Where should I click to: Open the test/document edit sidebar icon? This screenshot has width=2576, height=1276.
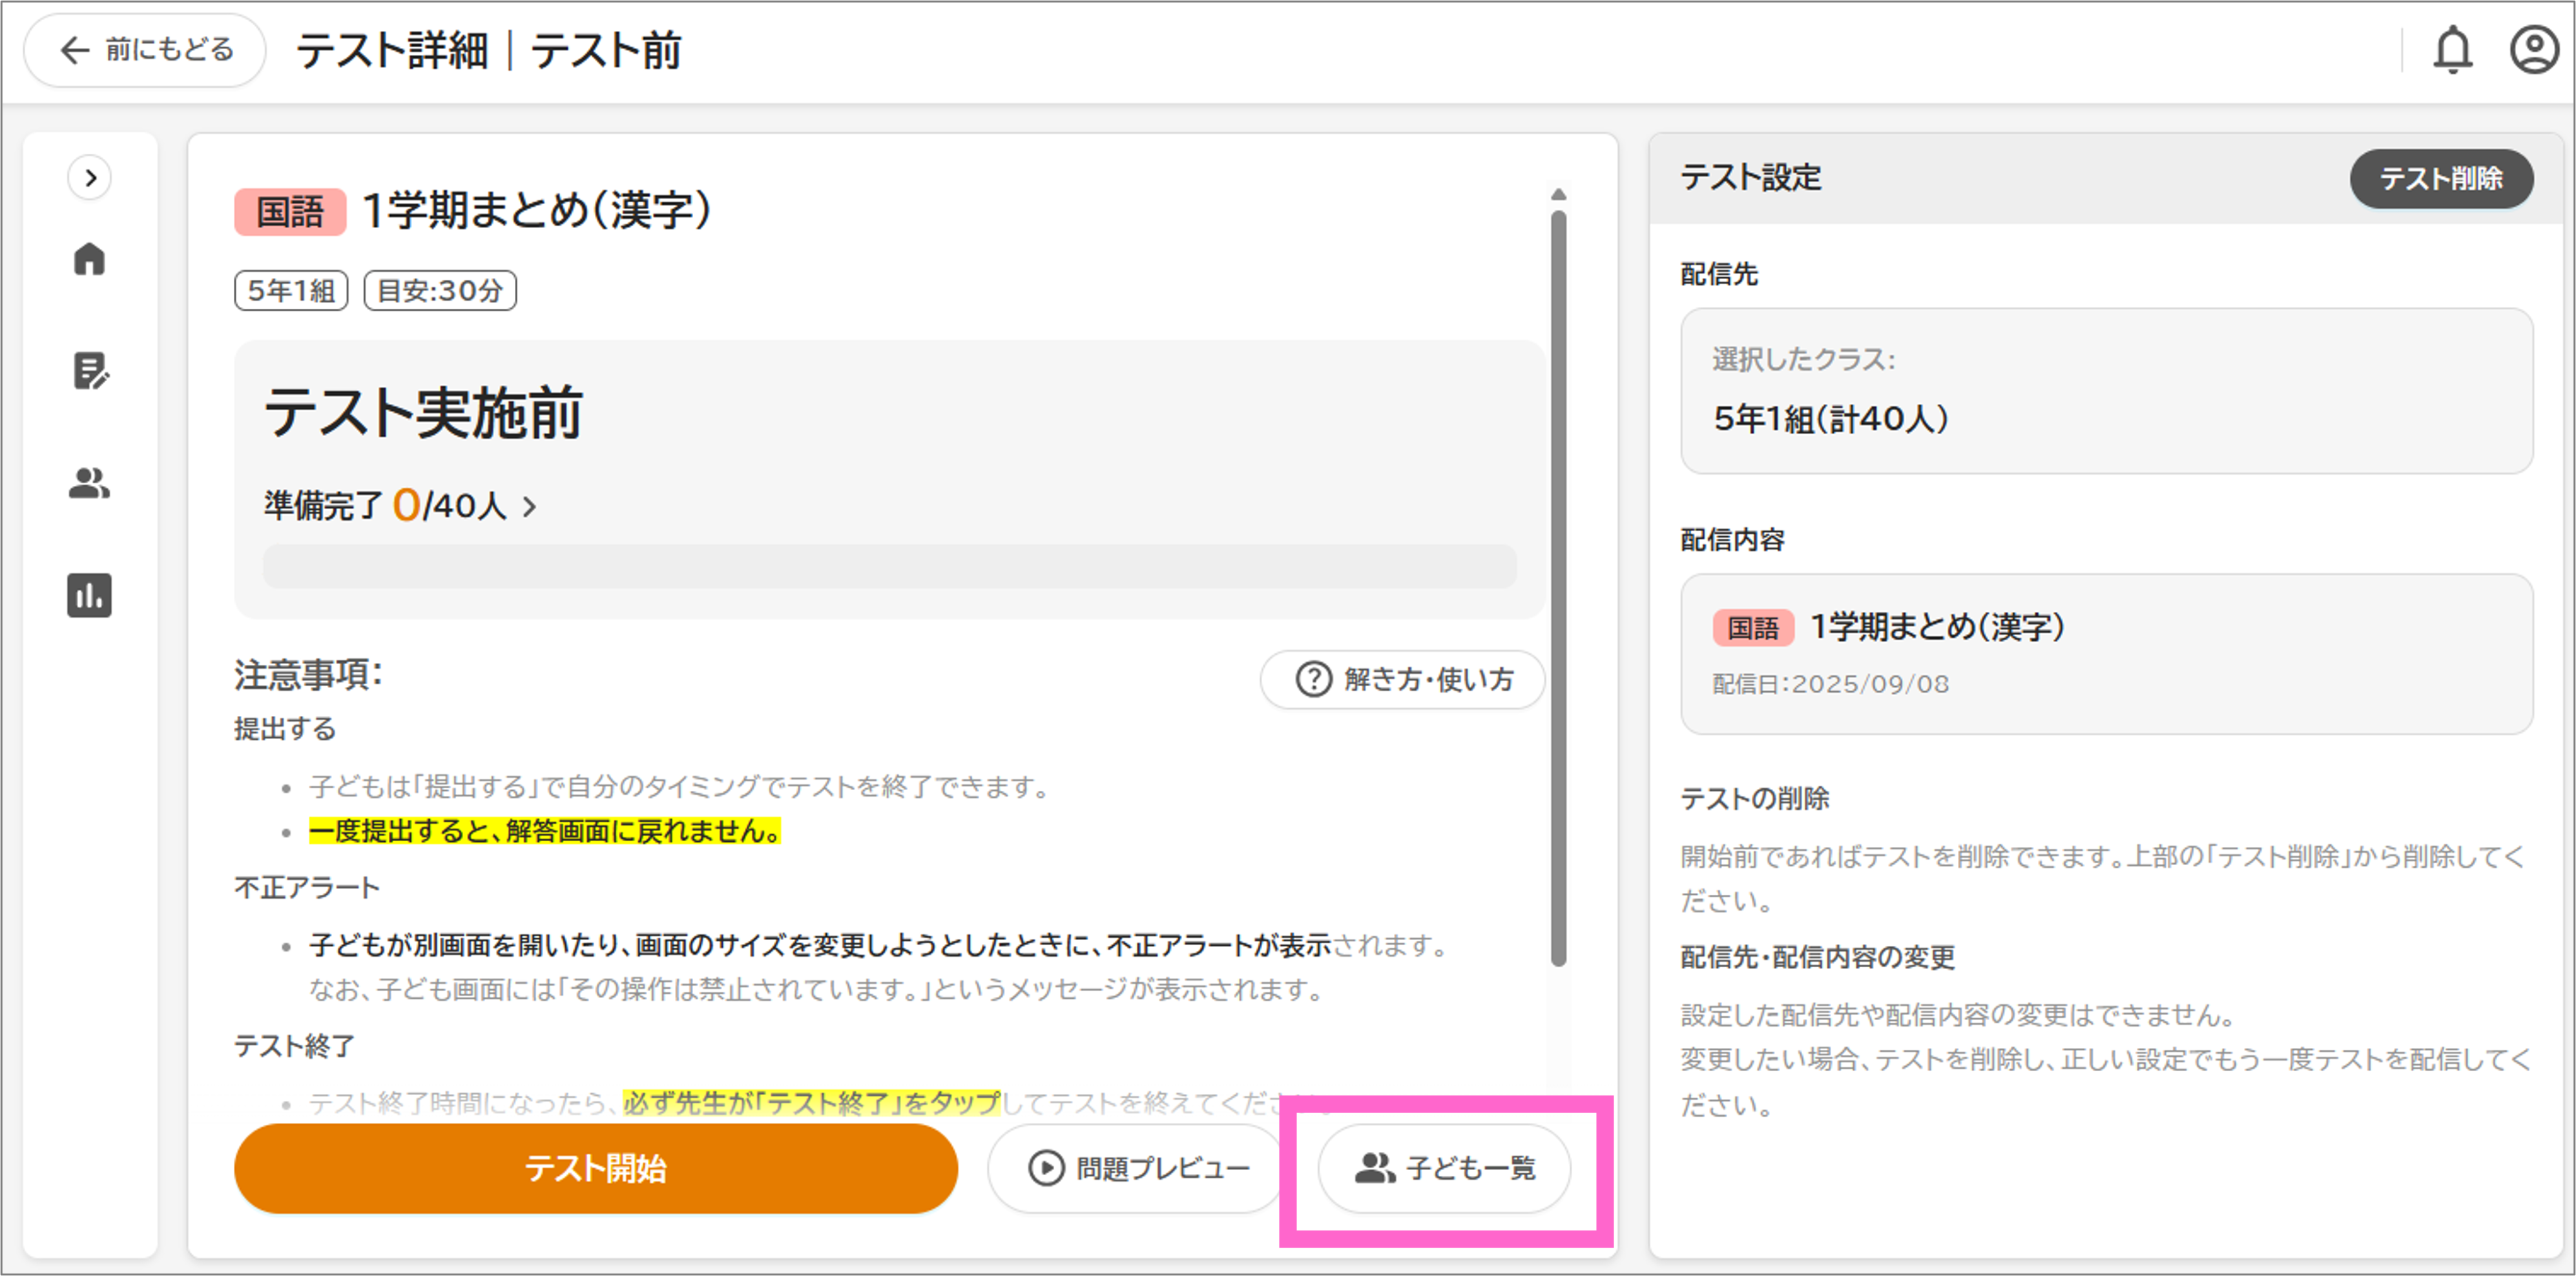(x=90, y=371)
